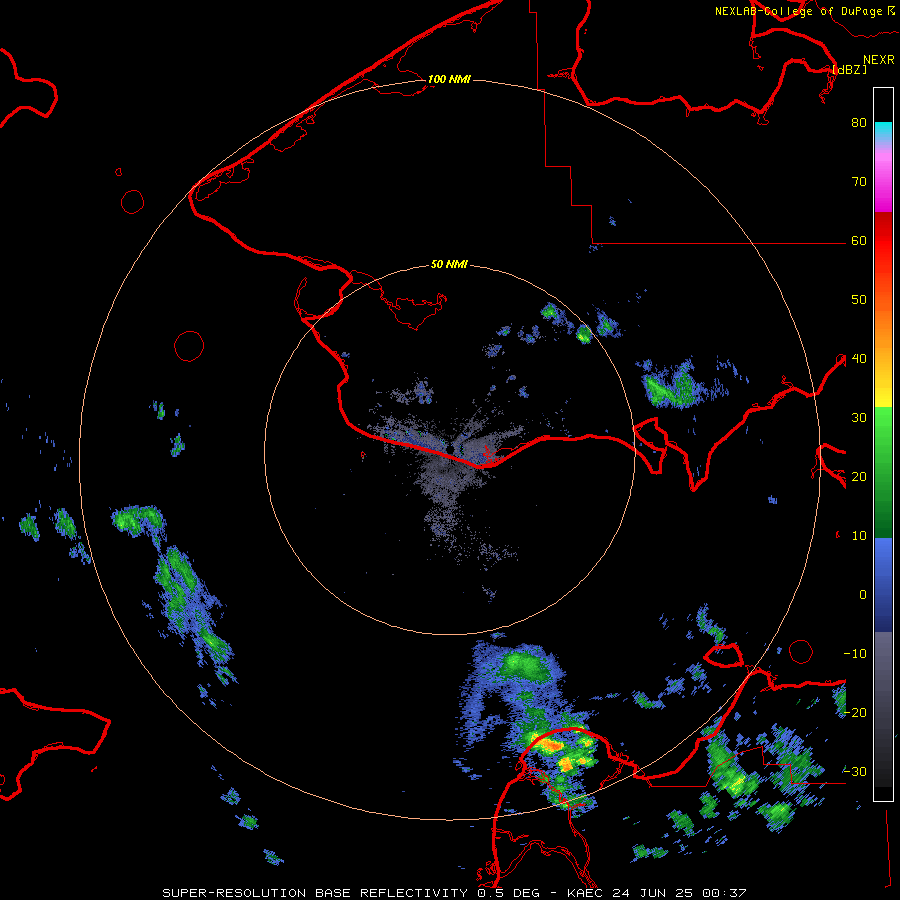Click the NEXR label above the color bar

(879, 60)
